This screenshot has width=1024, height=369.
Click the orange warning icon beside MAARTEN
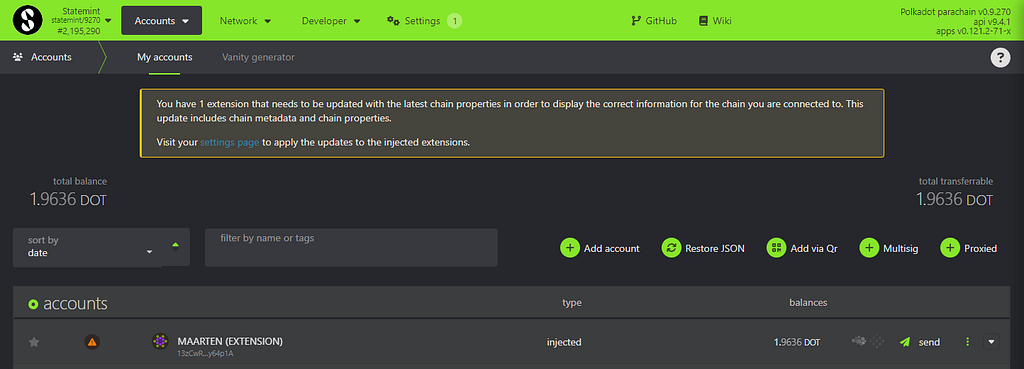(92, 342)
